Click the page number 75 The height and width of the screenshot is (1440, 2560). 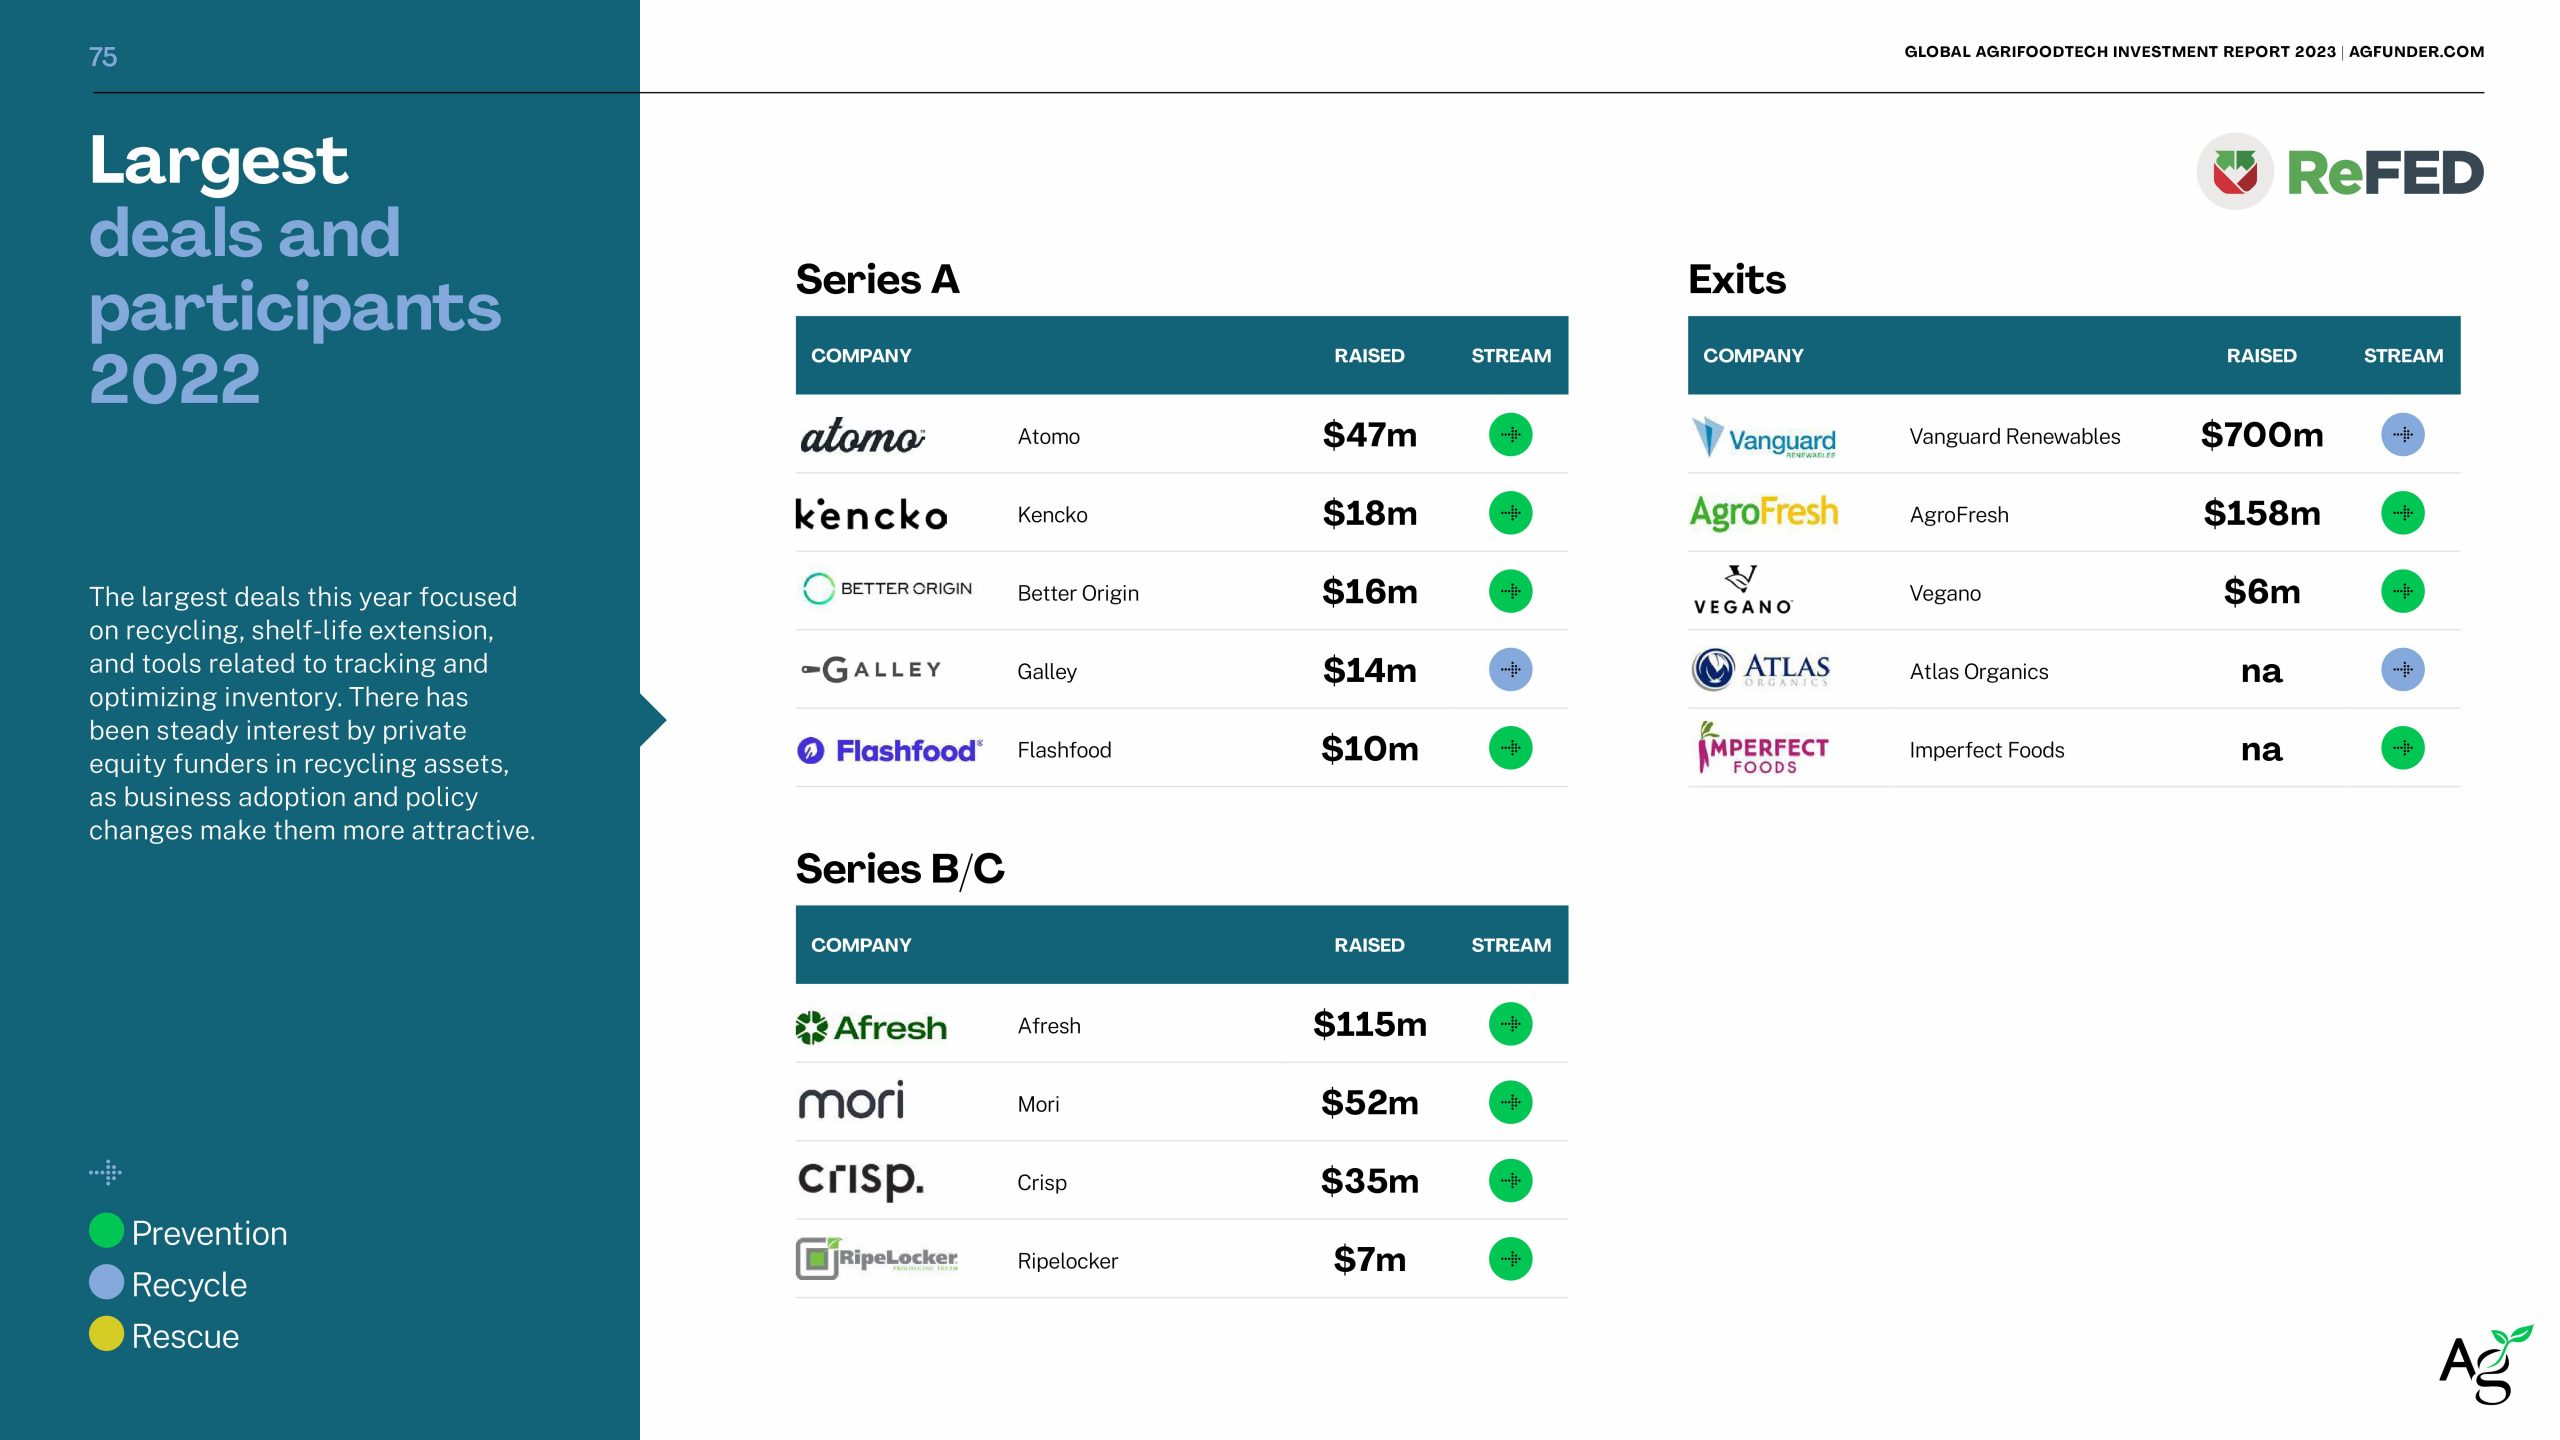tap(103, 57)
